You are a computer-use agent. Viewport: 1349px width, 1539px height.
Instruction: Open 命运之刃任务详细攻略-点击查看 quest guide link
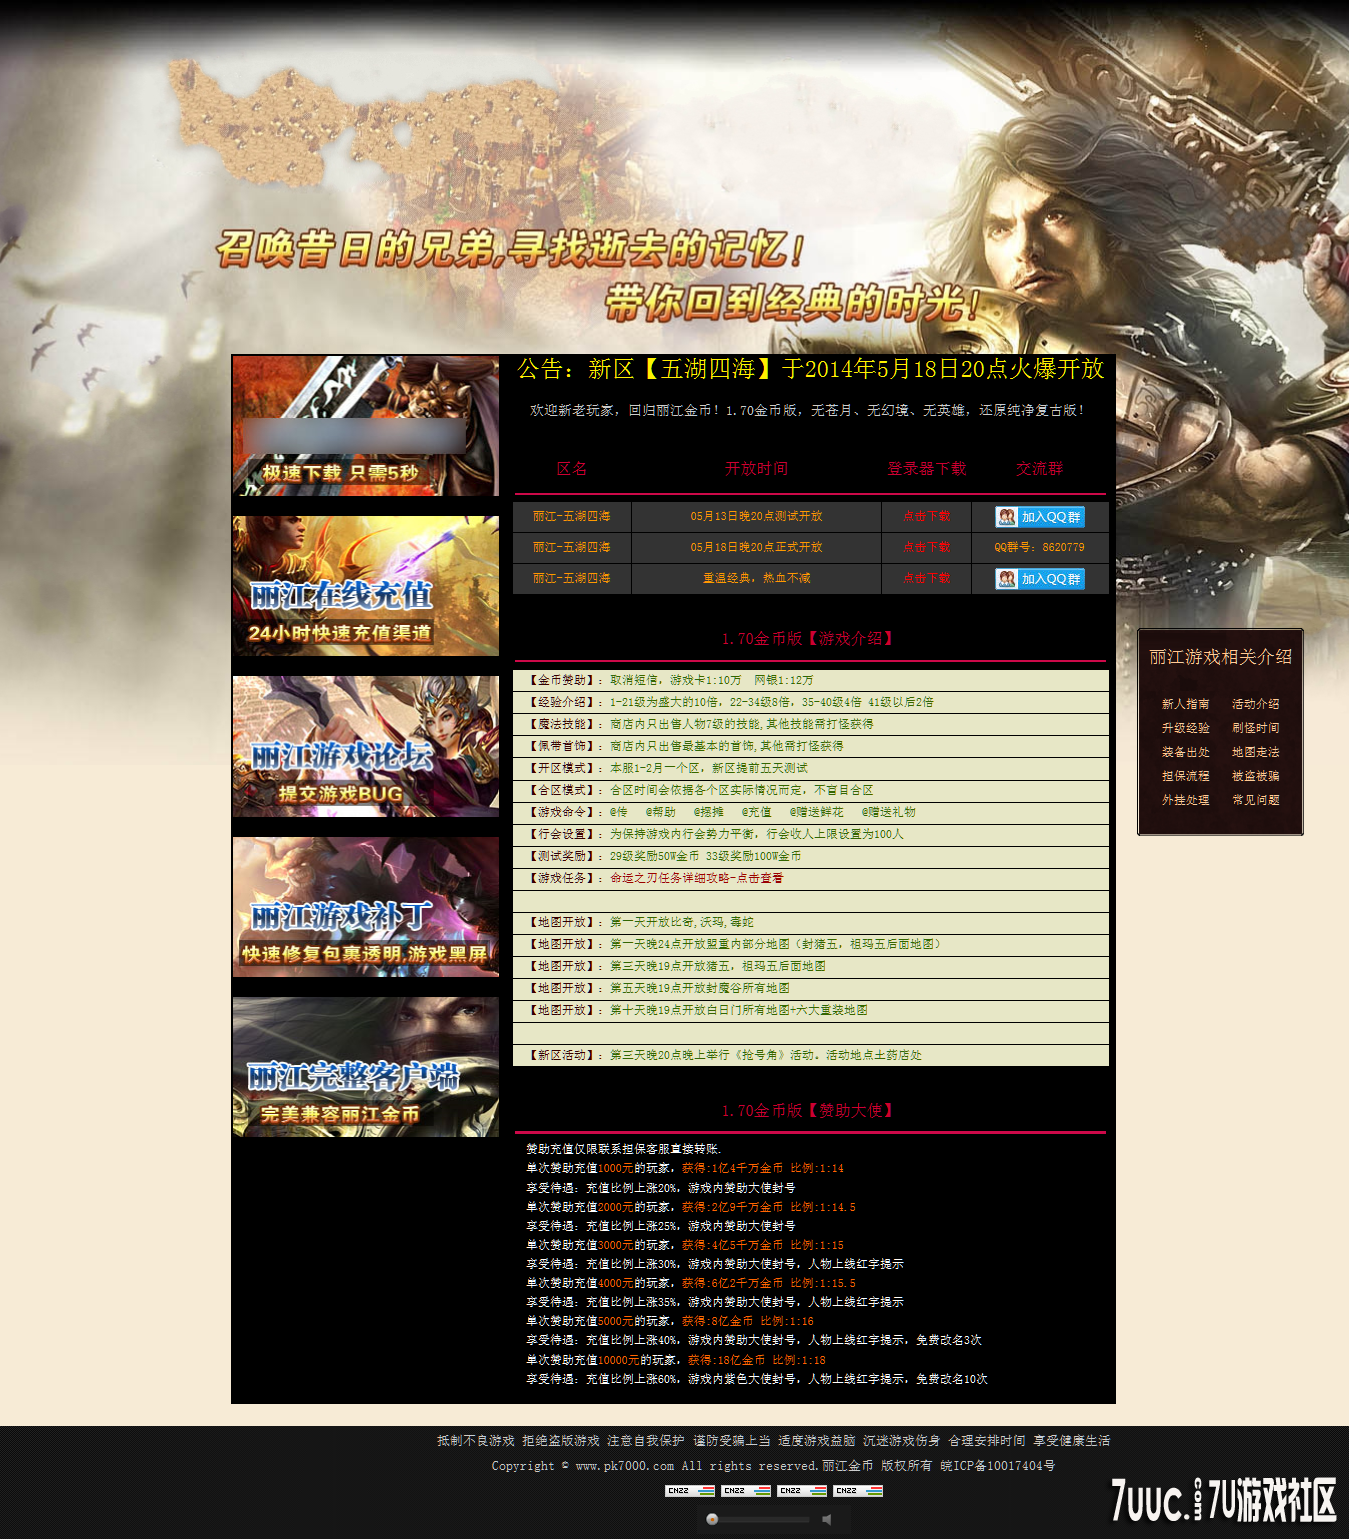click(x=697, y=879)
